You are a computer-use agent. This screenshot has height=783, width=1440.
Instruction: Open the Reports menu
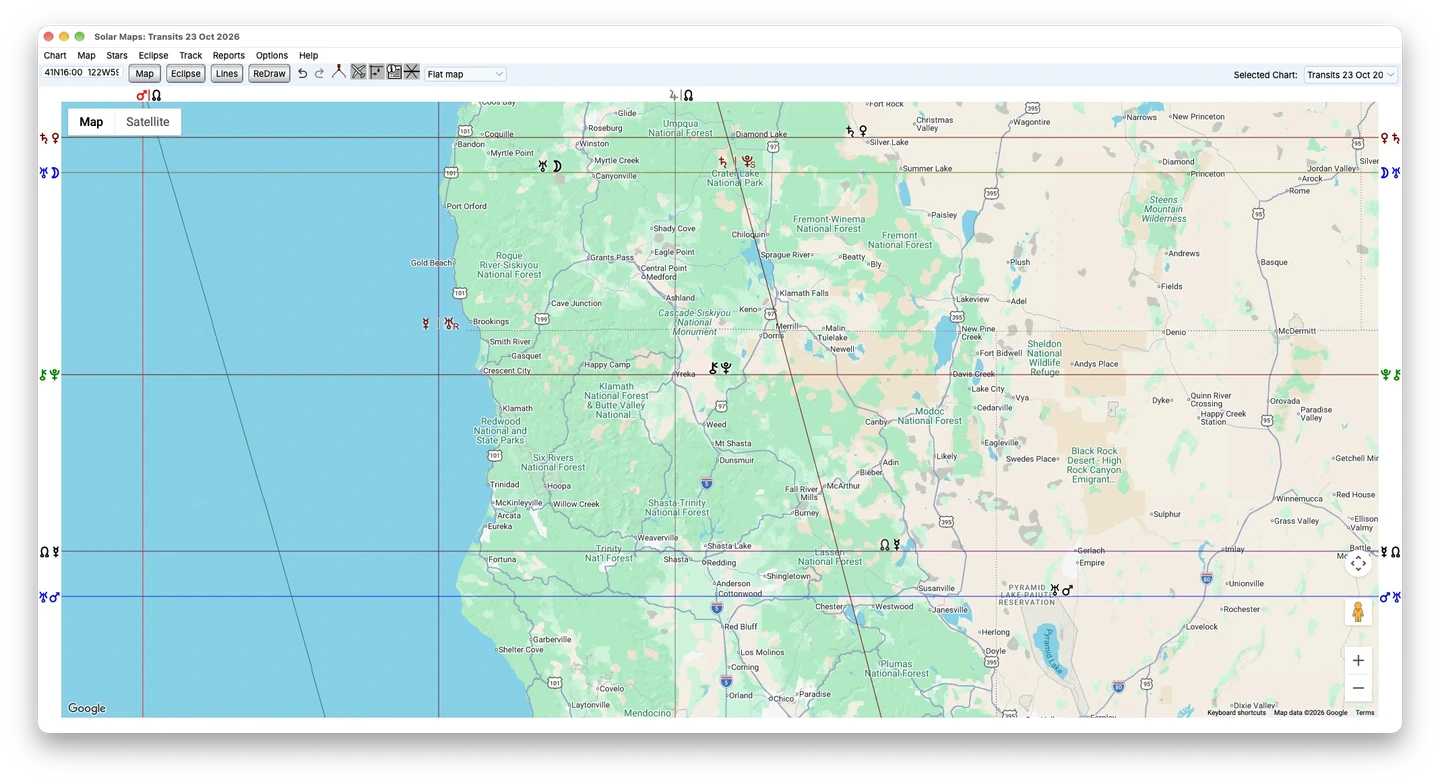pos(229,56)
